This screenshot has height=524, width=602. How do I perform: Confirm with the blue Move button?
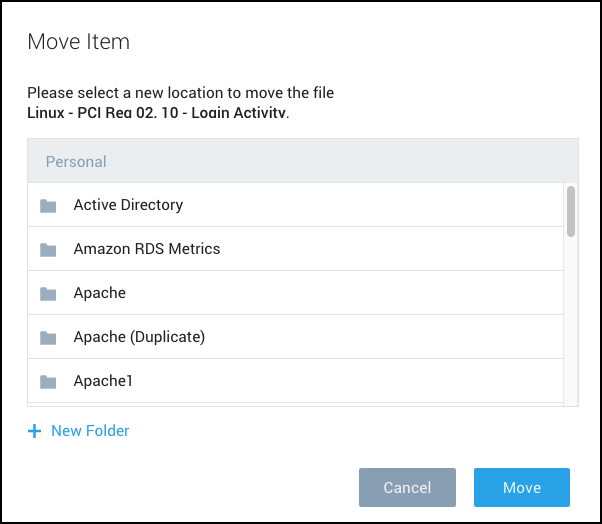[x=521, y=488]
